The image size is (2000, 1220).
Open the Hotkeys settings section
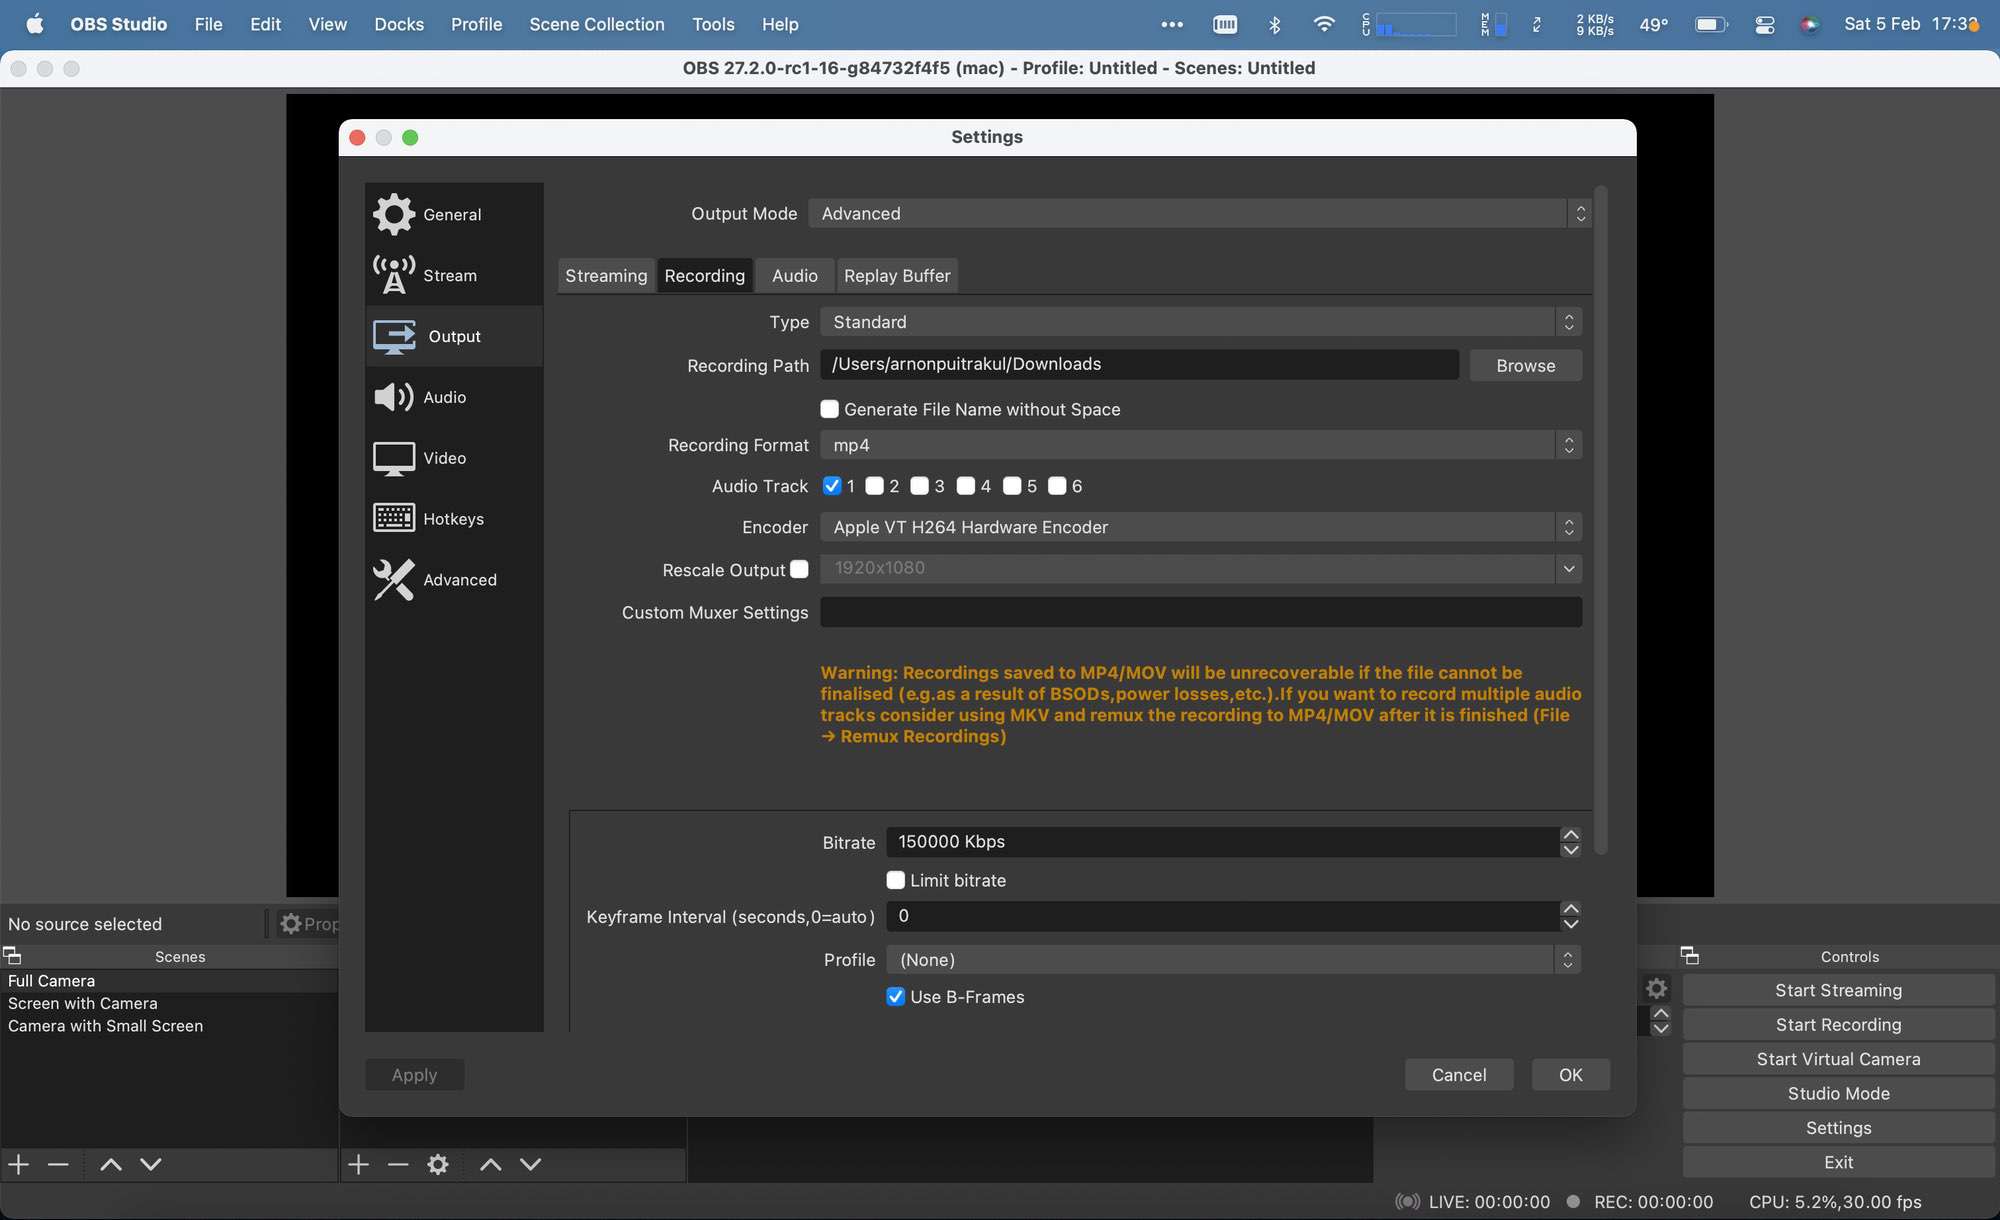click(x=454, y=519)
